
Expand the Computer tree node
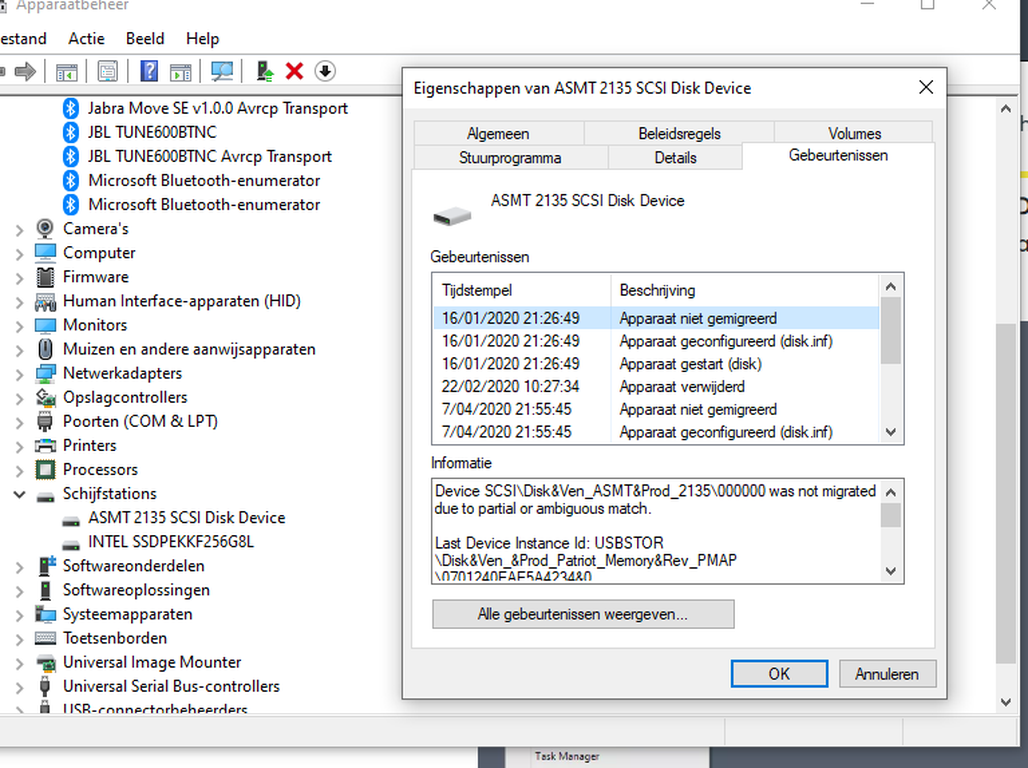pos(19,254)
